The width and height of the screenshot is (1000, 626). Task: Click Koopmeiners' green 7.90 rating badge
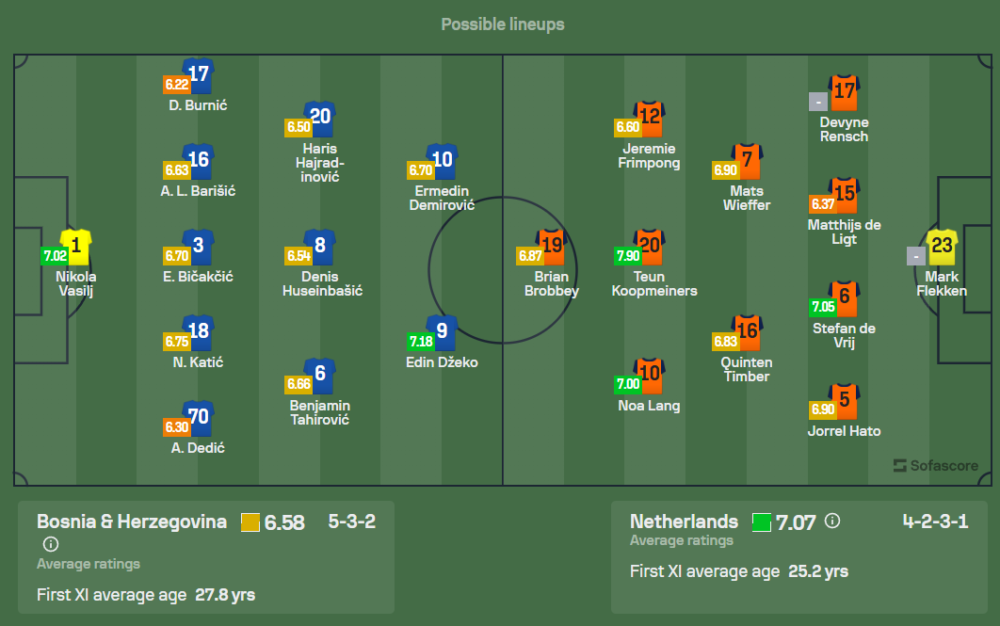[628, 256]
